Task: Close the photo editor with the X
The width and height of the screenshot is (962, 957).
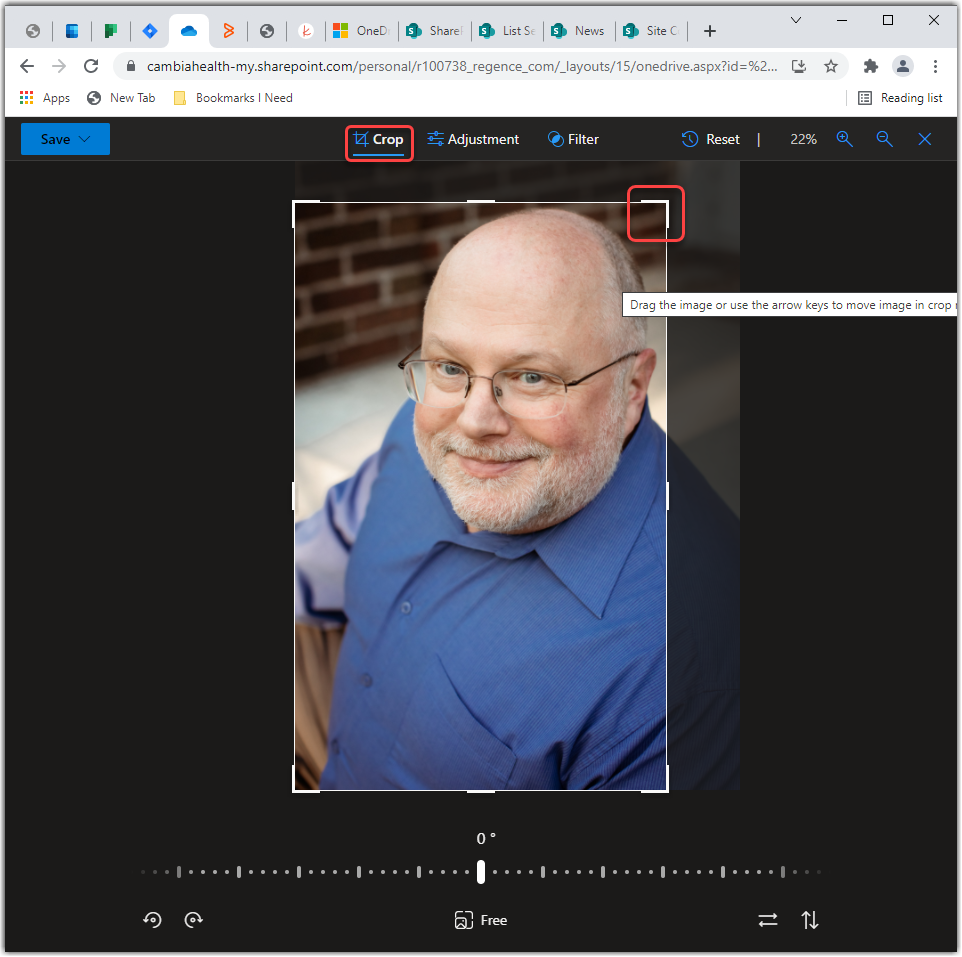Action: click(x=924, y=139)
